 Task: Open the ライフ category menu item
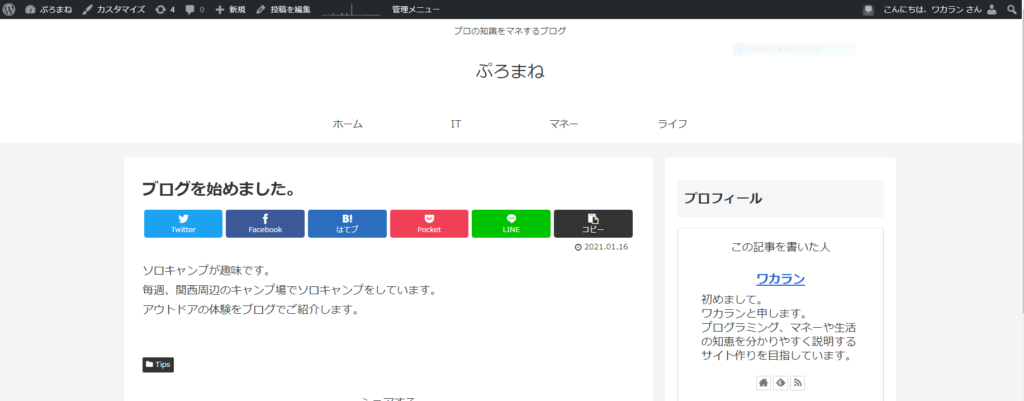[x=673, y=123]
